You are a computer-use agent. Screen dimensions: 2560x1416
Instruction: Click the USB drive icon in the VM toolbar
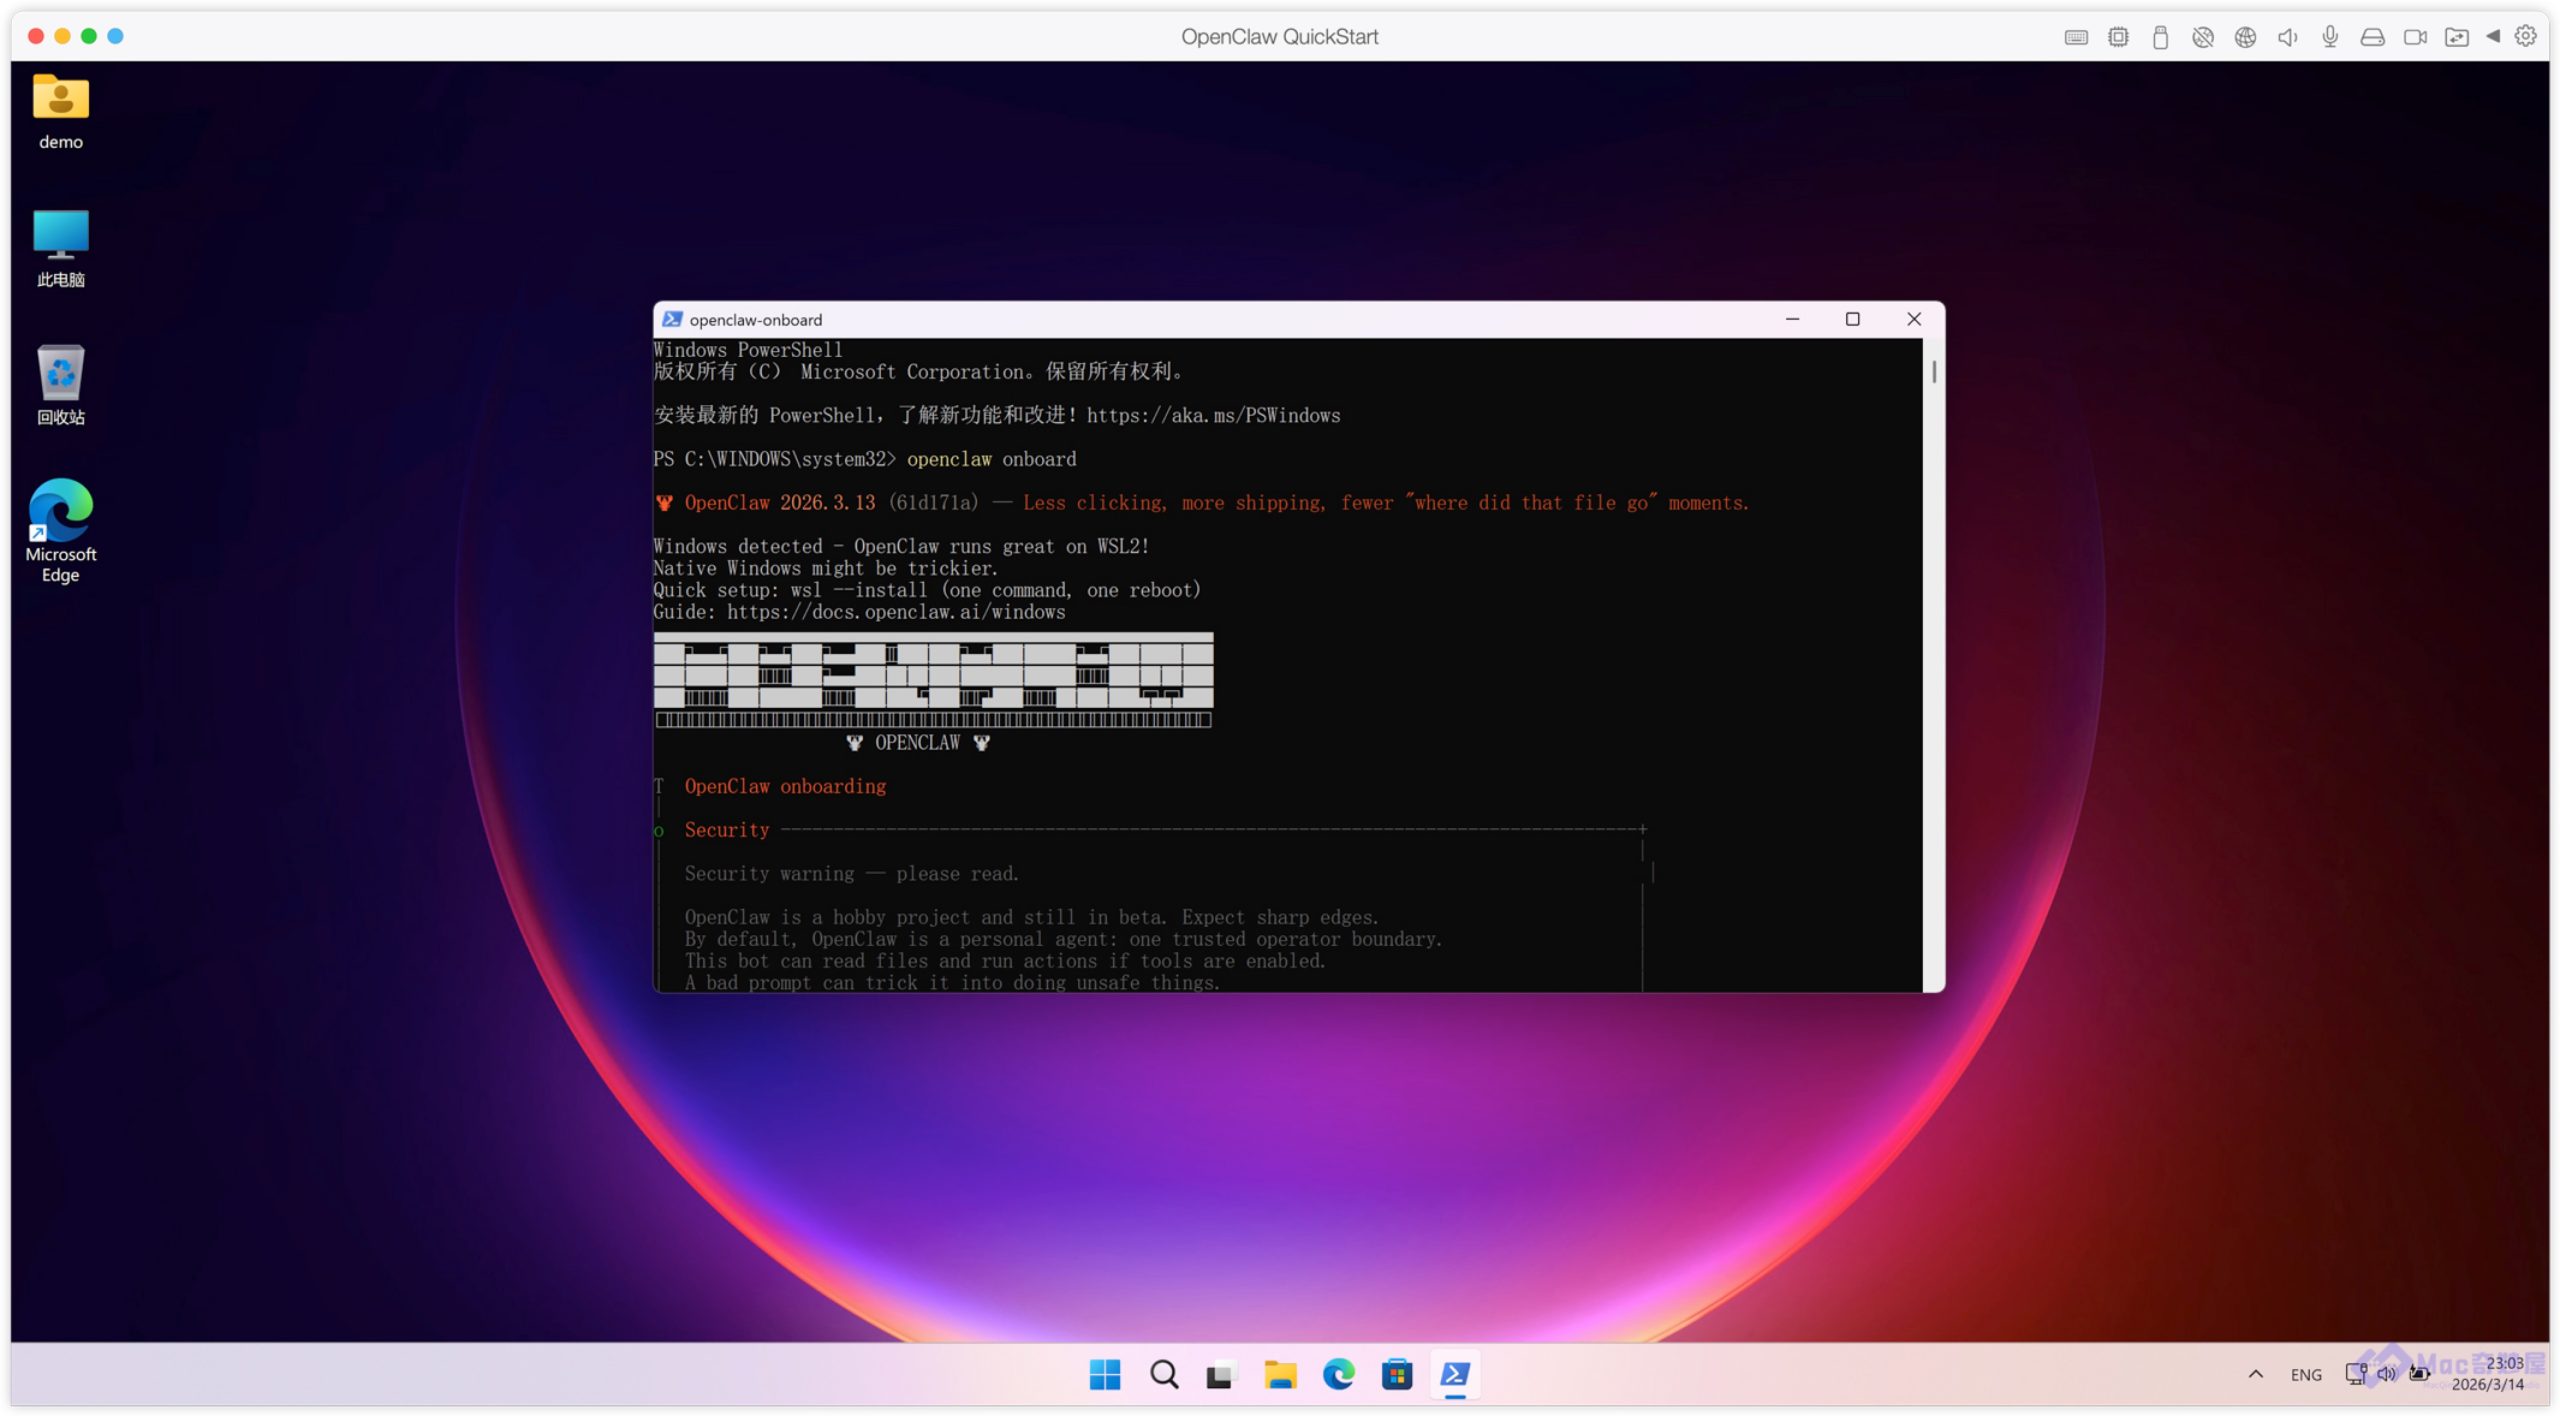[2159, 37]
